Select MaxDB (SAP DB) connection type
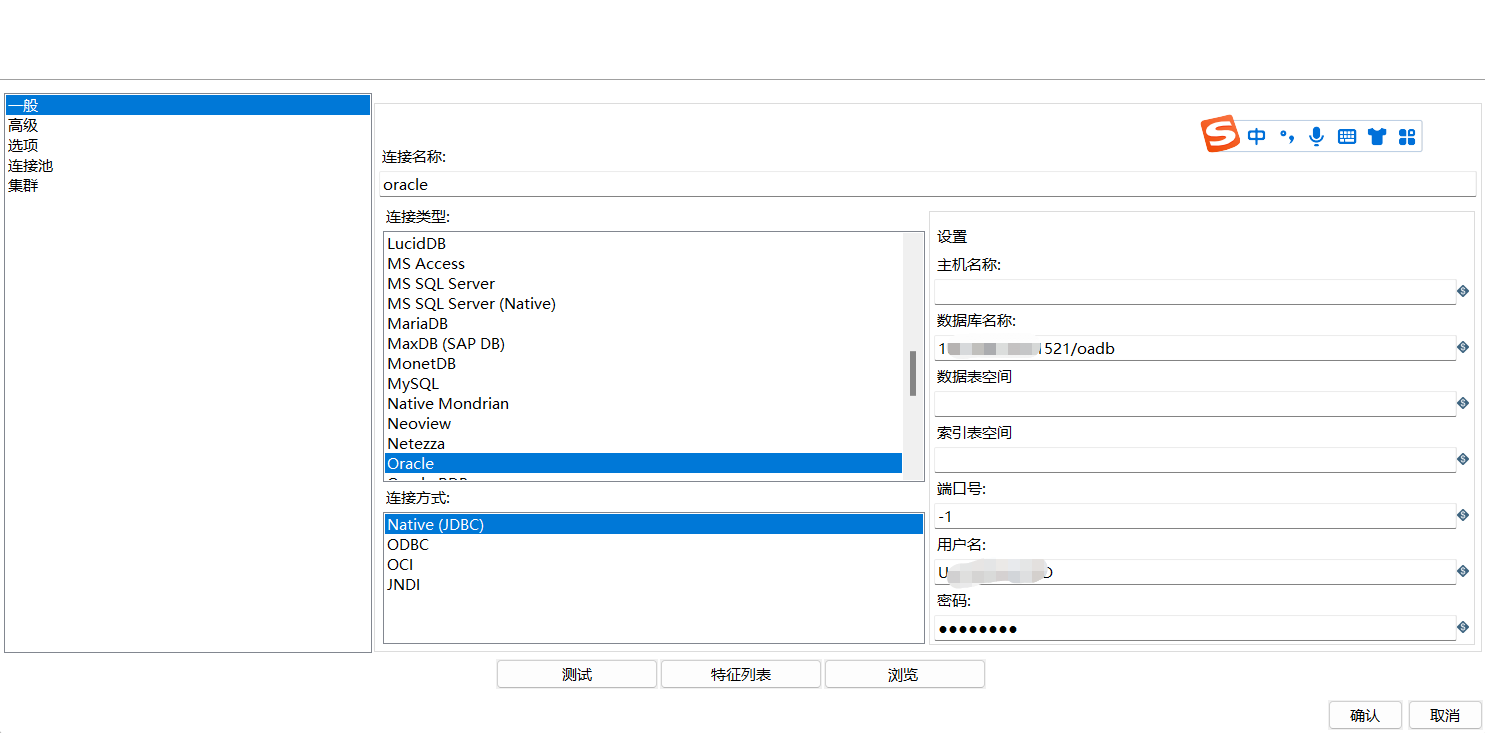 [x=643, y=344]
